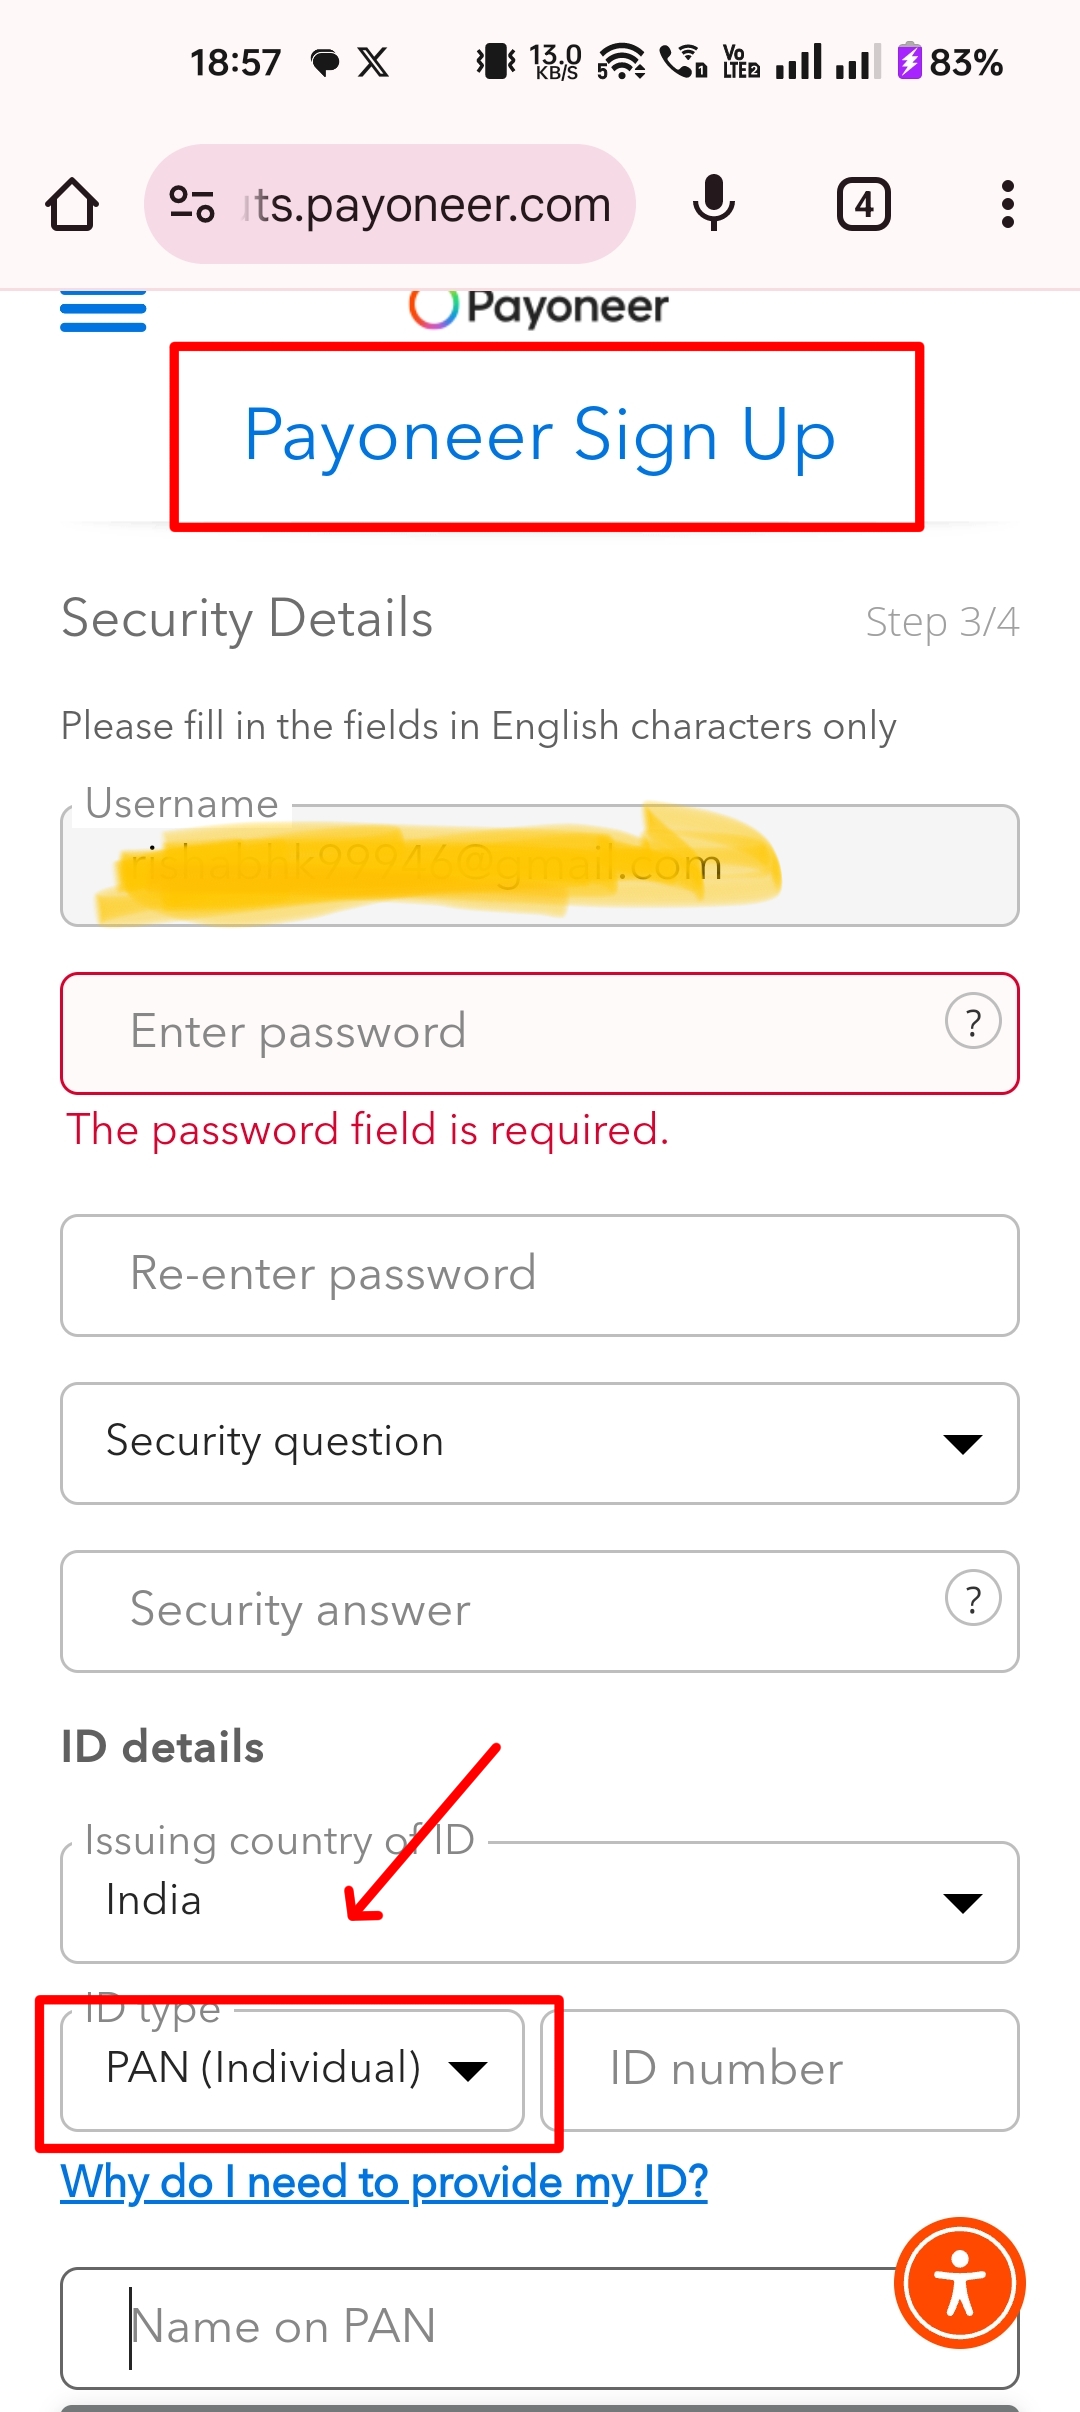Viewport: 1080px width, 2412px height.
Task: Tap the security answer help icon
Action: (973, 1598)
